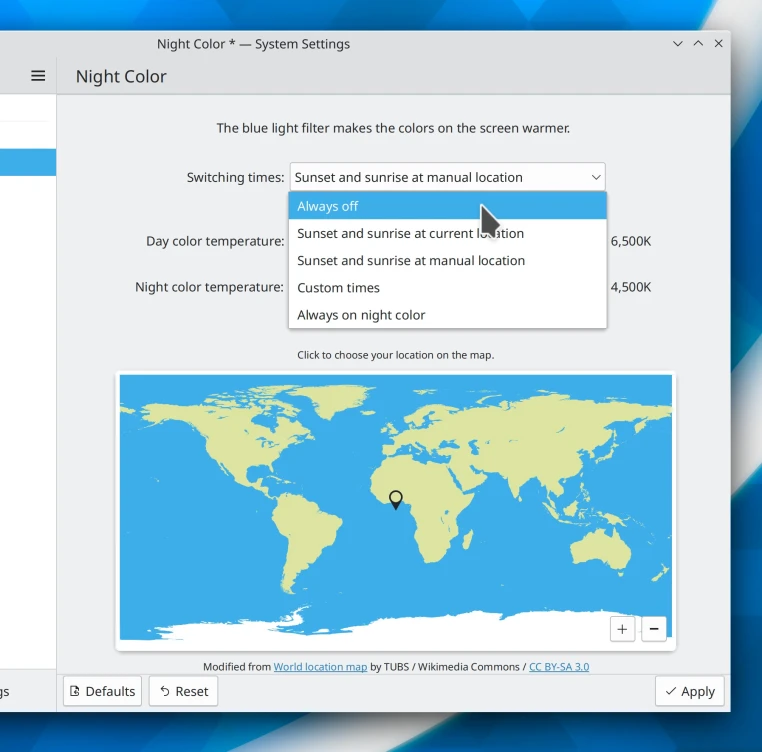Choose 'Sunset and sunrise at current location'
762x752 pixels.
410,233
